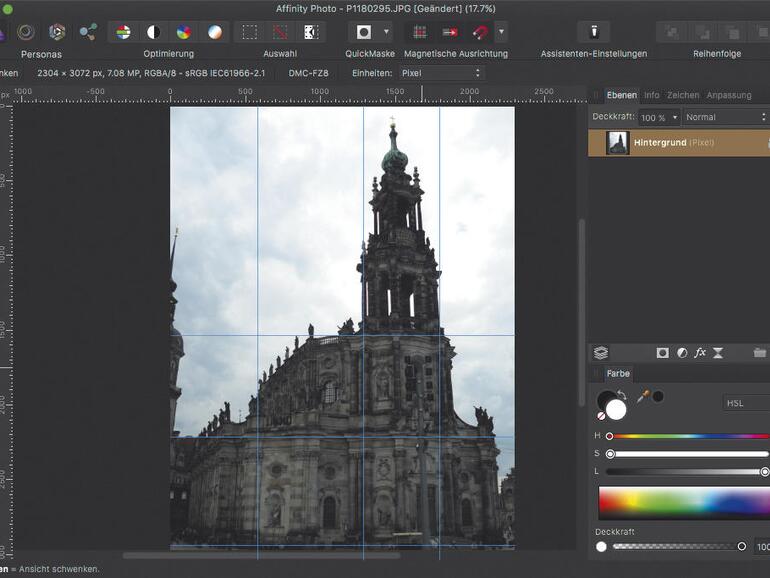Screen dimensions: 770x578
Task: Toggle Magnetische Ausrichtung magnet icon
Action: pos(480,32)
